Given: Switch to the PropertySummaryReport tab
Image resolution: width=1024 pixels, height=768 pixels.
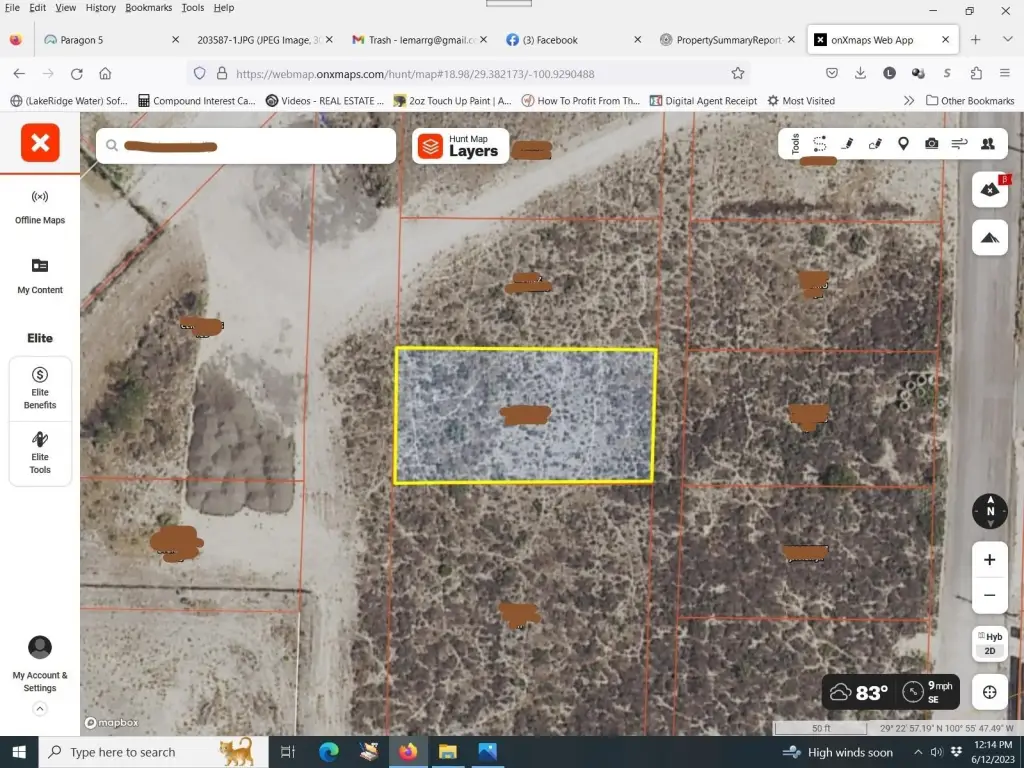Looking at the screenshot, I should (728, 40).
